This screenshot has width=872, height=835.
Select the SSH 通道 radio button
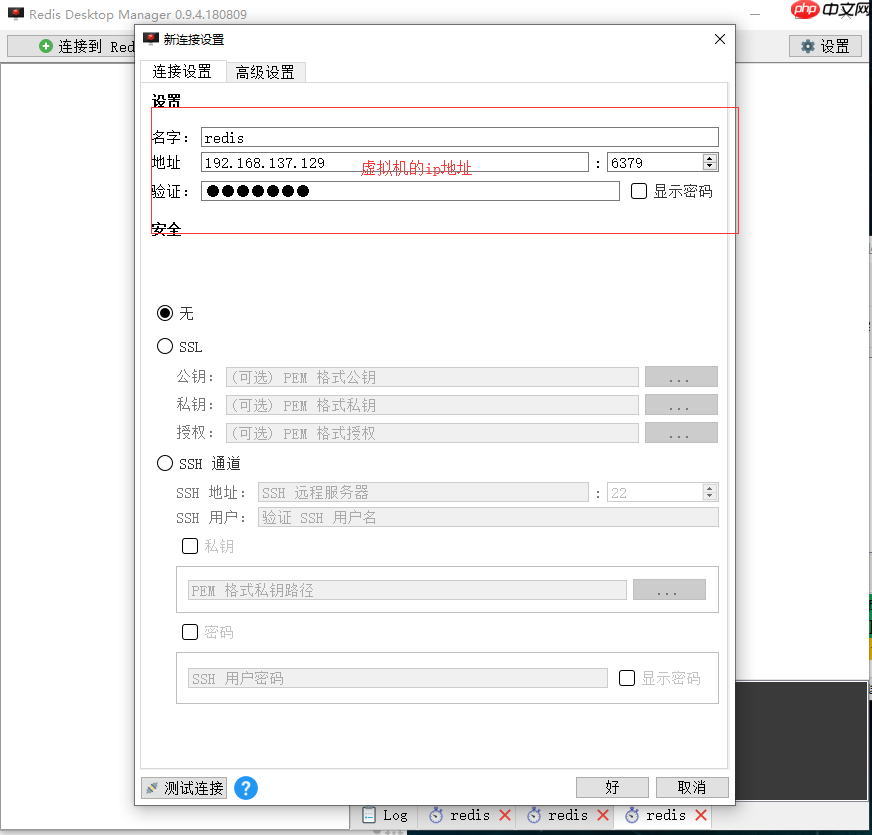tap(164, 463)
